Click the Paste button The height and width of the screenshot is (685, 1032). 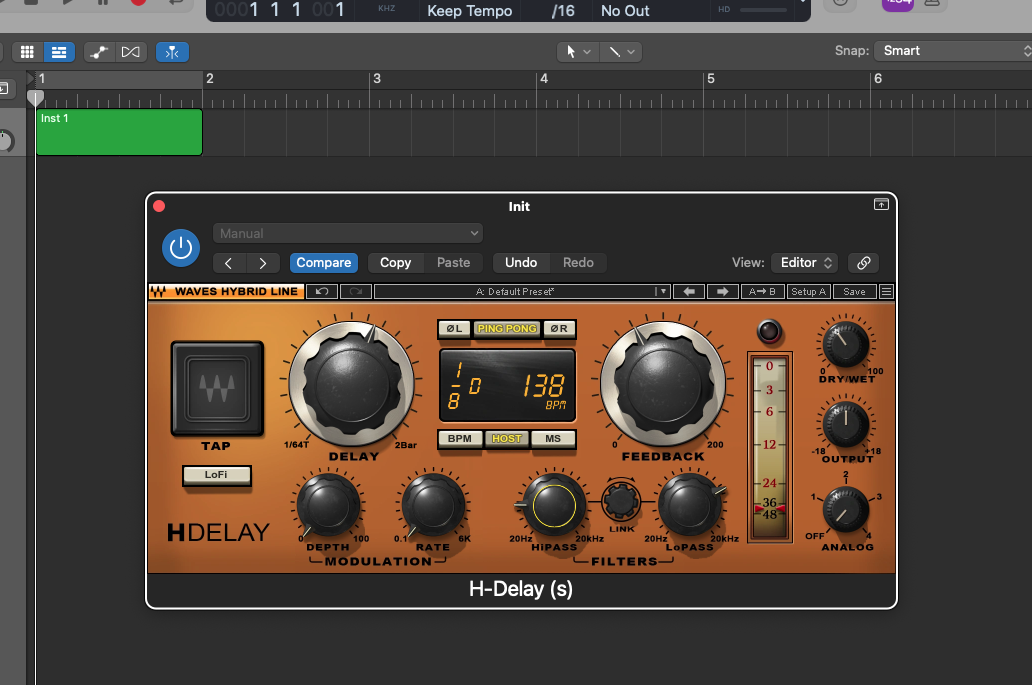pos(453,263)
